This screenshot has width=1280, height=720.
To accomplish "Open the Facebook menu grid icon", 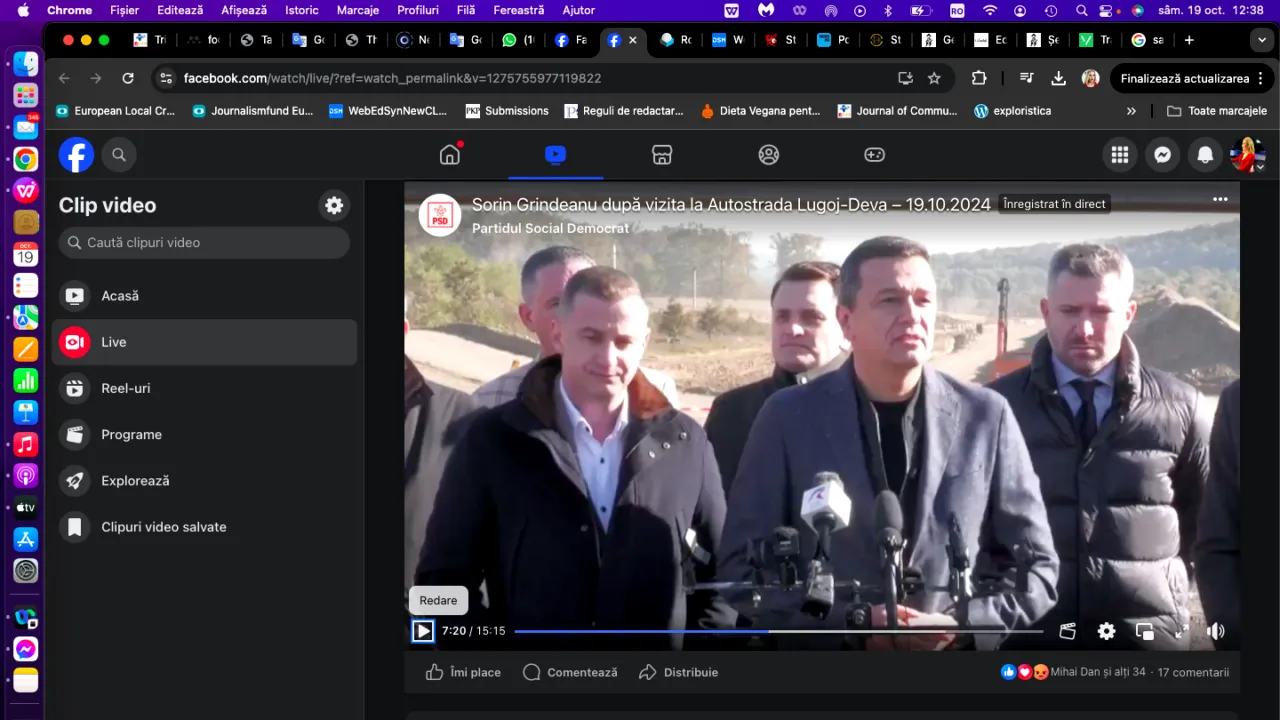I will (x=1120, y=155).
